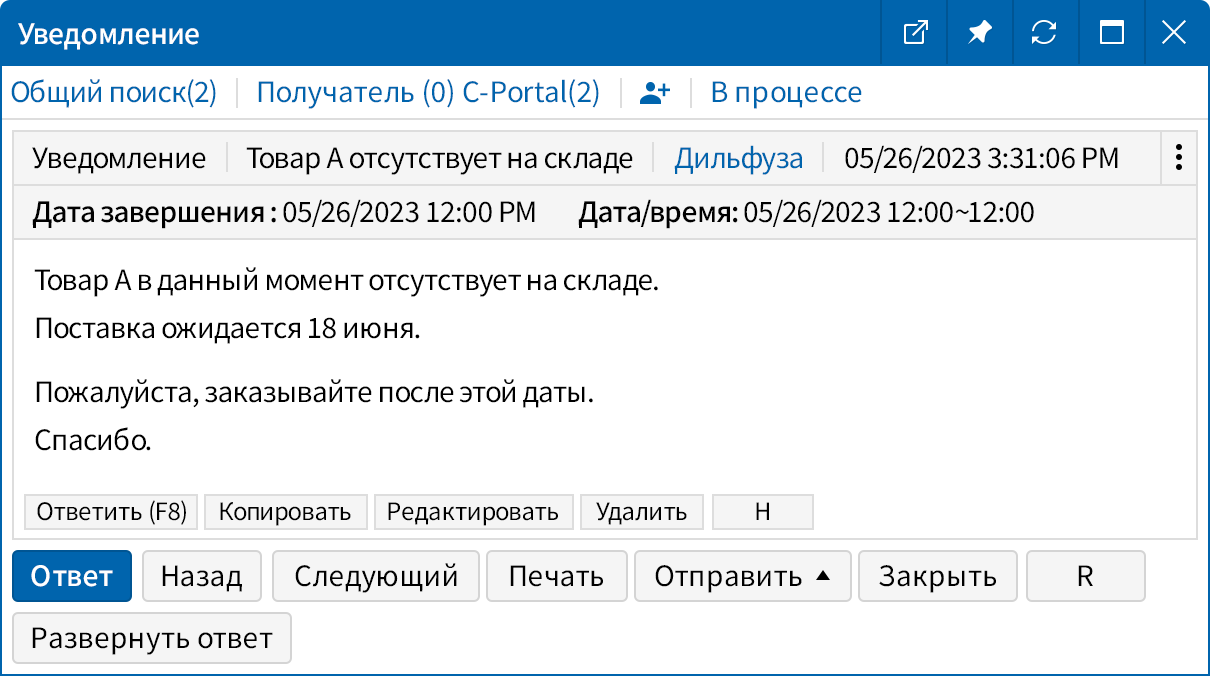Pin the notification window

pos(979,33)
